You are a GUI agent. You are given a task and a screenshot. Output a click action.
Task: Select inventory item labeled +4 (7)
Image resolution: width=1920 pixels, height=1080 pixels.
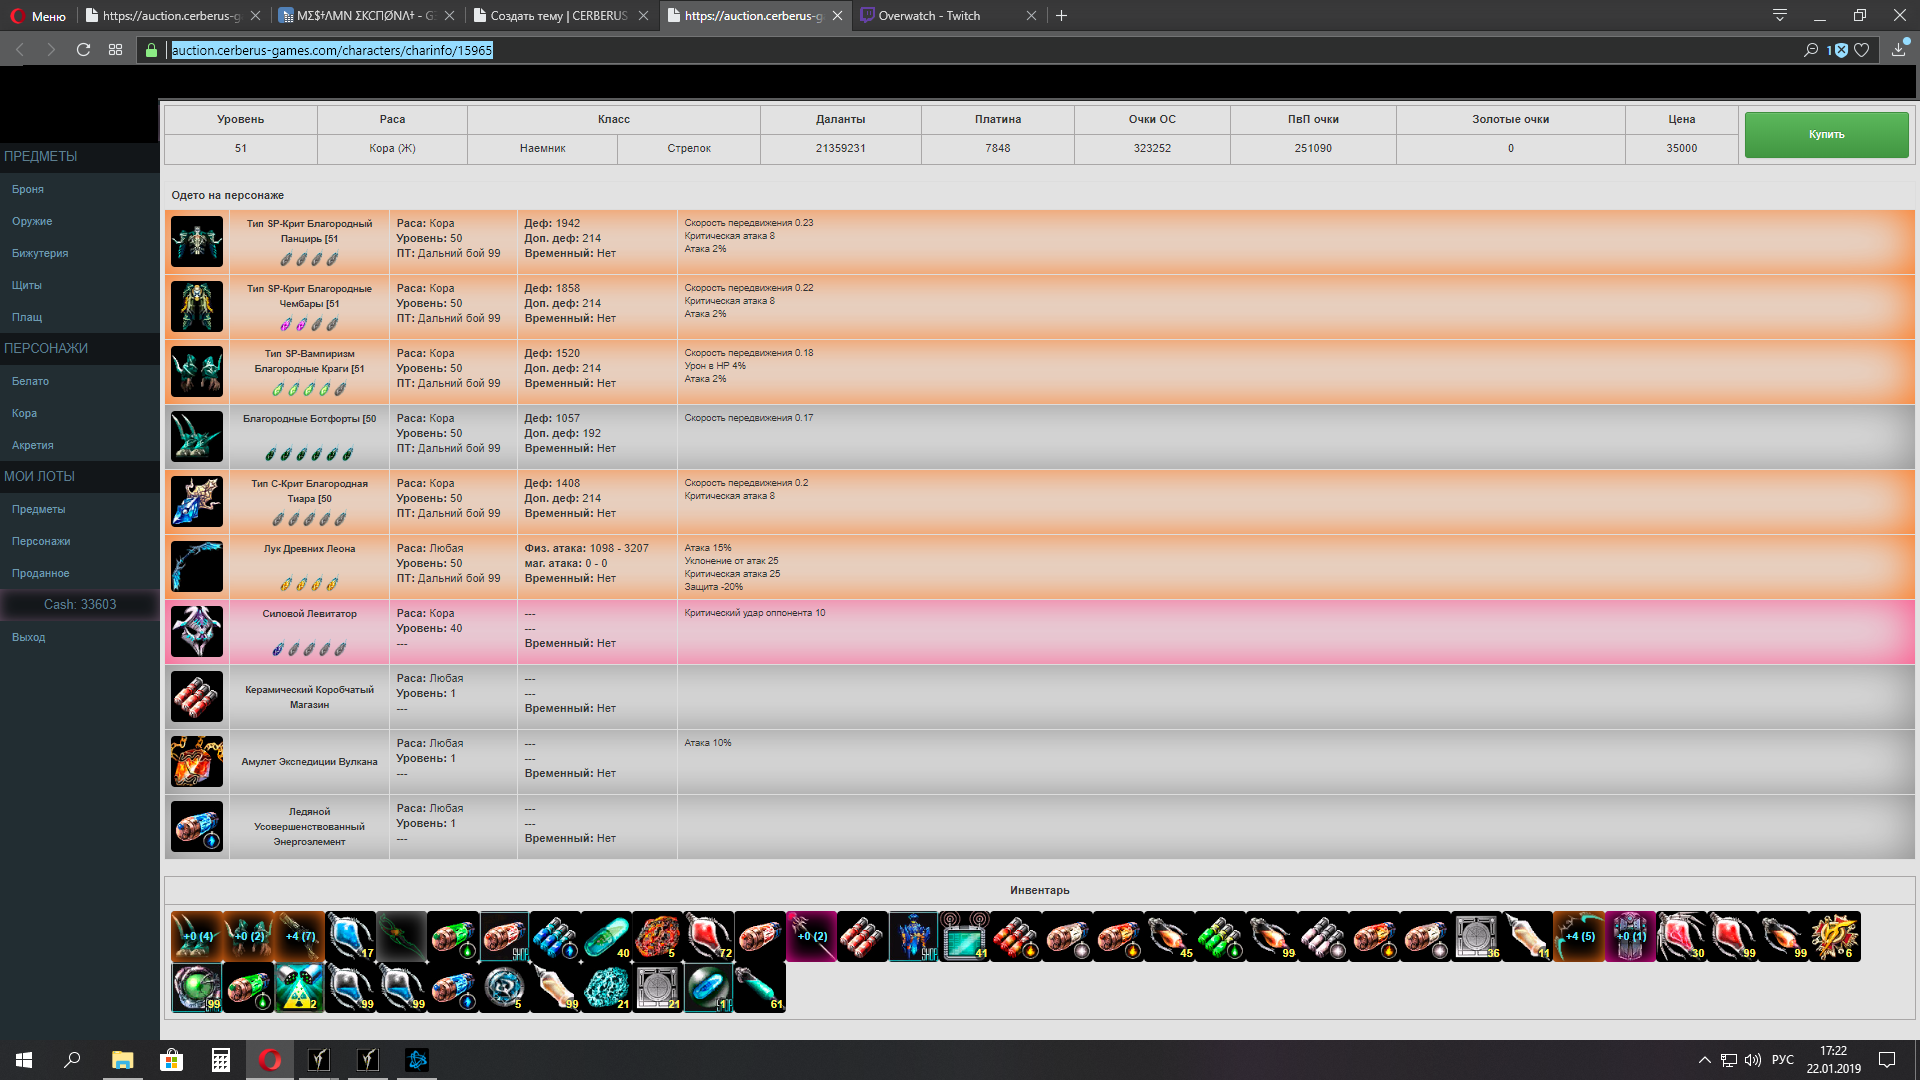point(299,936)
